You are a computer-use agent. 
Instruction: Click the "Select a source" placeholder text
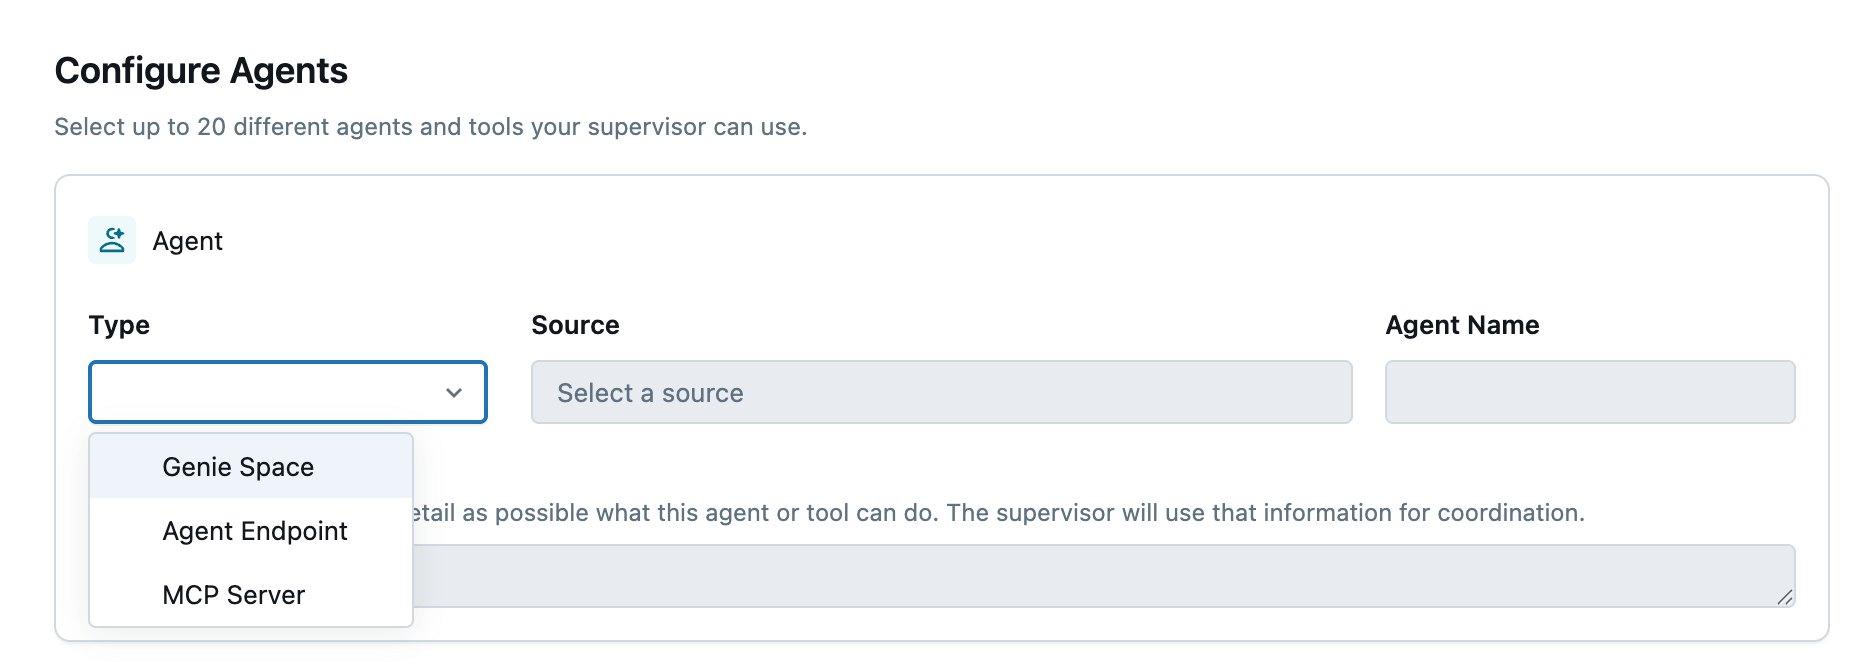click(650, 393)
